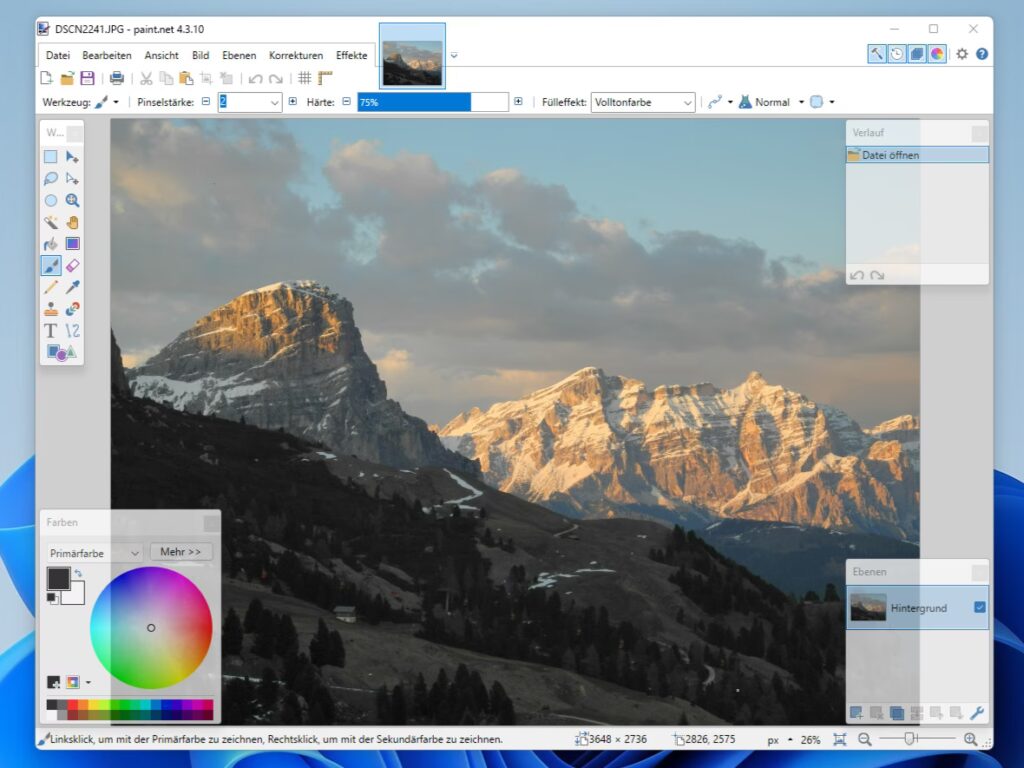Uncheck the Hintergrund layer visibility checkbox
Viewport: 1024px width, 768px height.
coord(979,607)
